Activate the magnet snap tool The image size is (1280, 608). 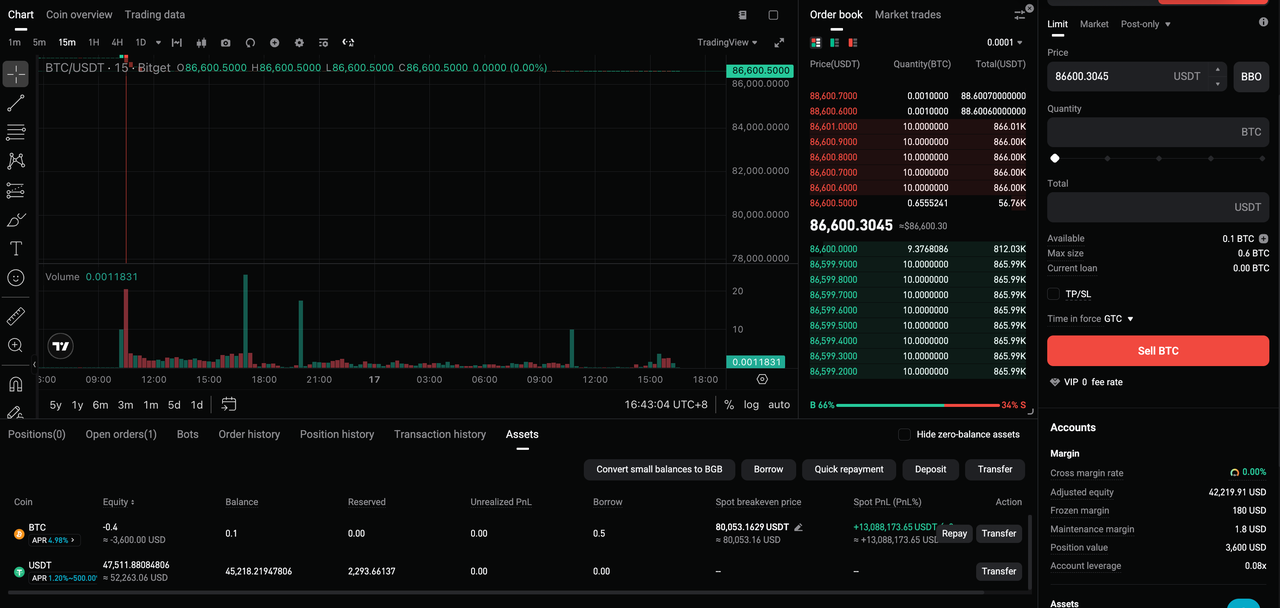coord(16,384)
